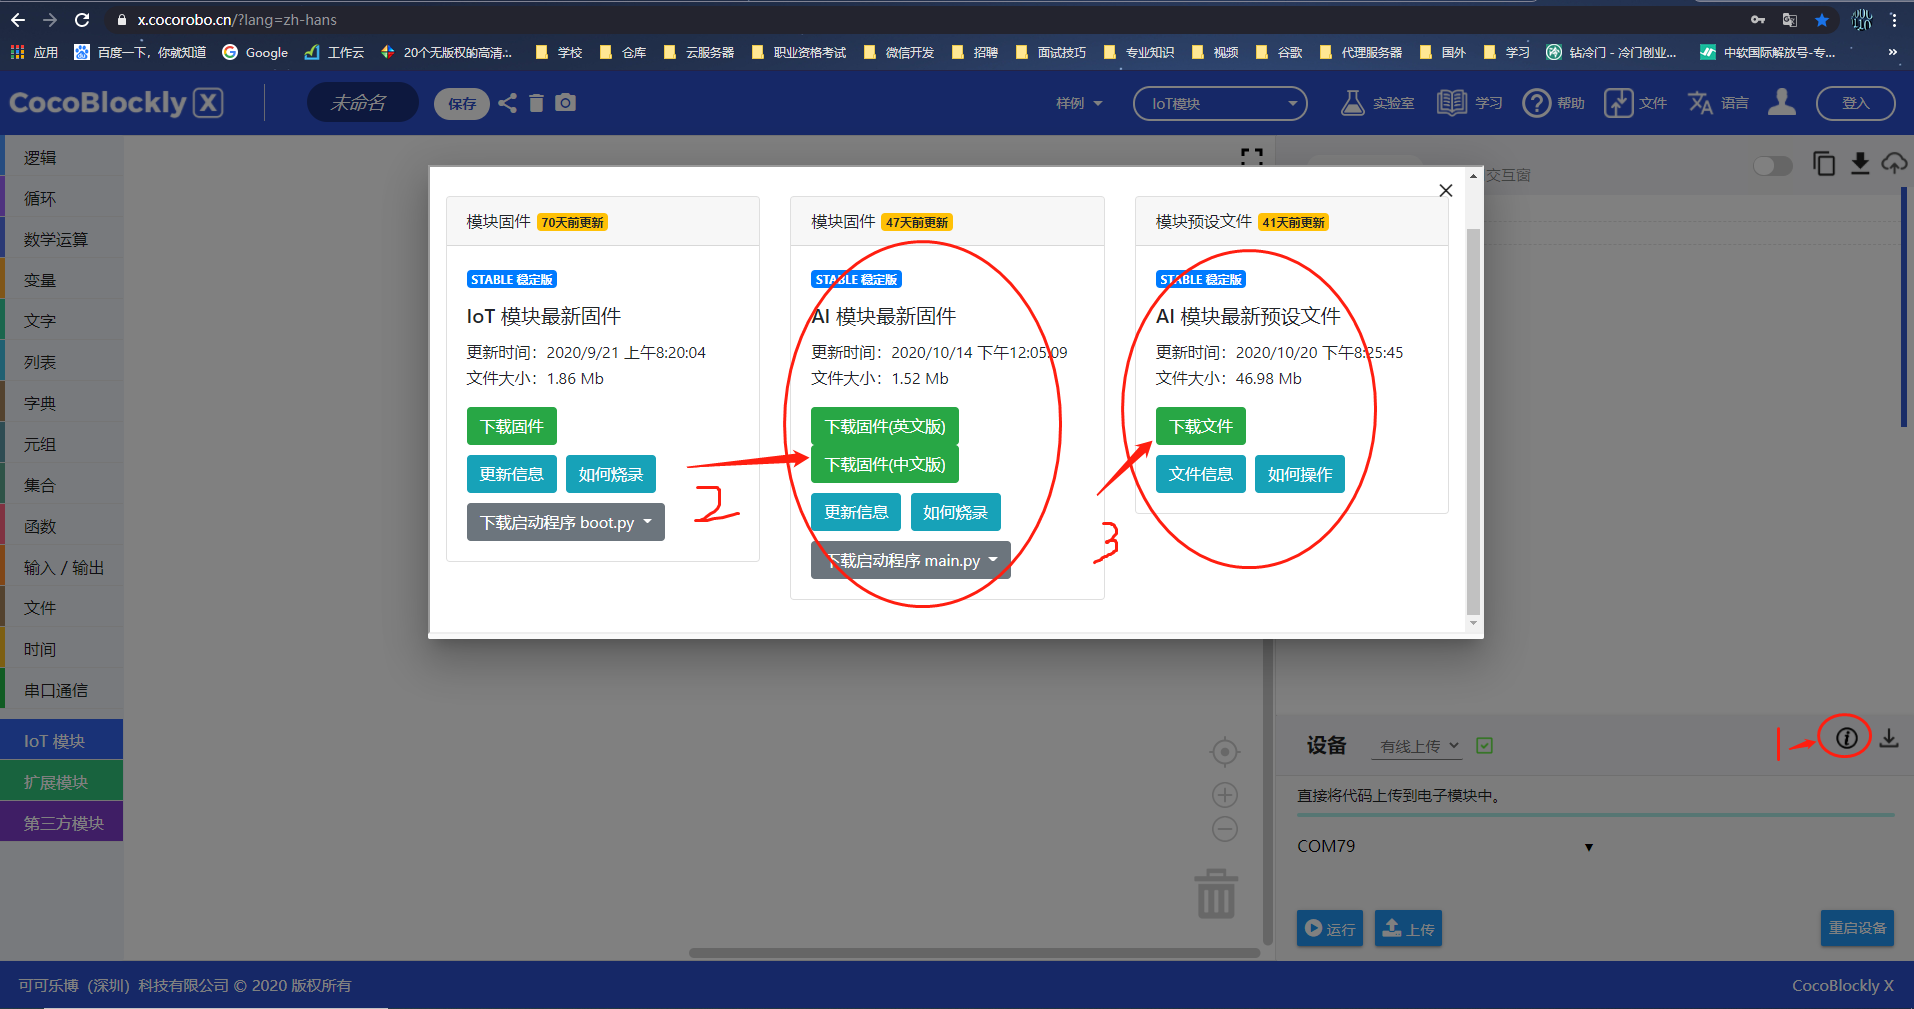
Task: Click the fullscreen expand icon
Action: [1252, 156]
